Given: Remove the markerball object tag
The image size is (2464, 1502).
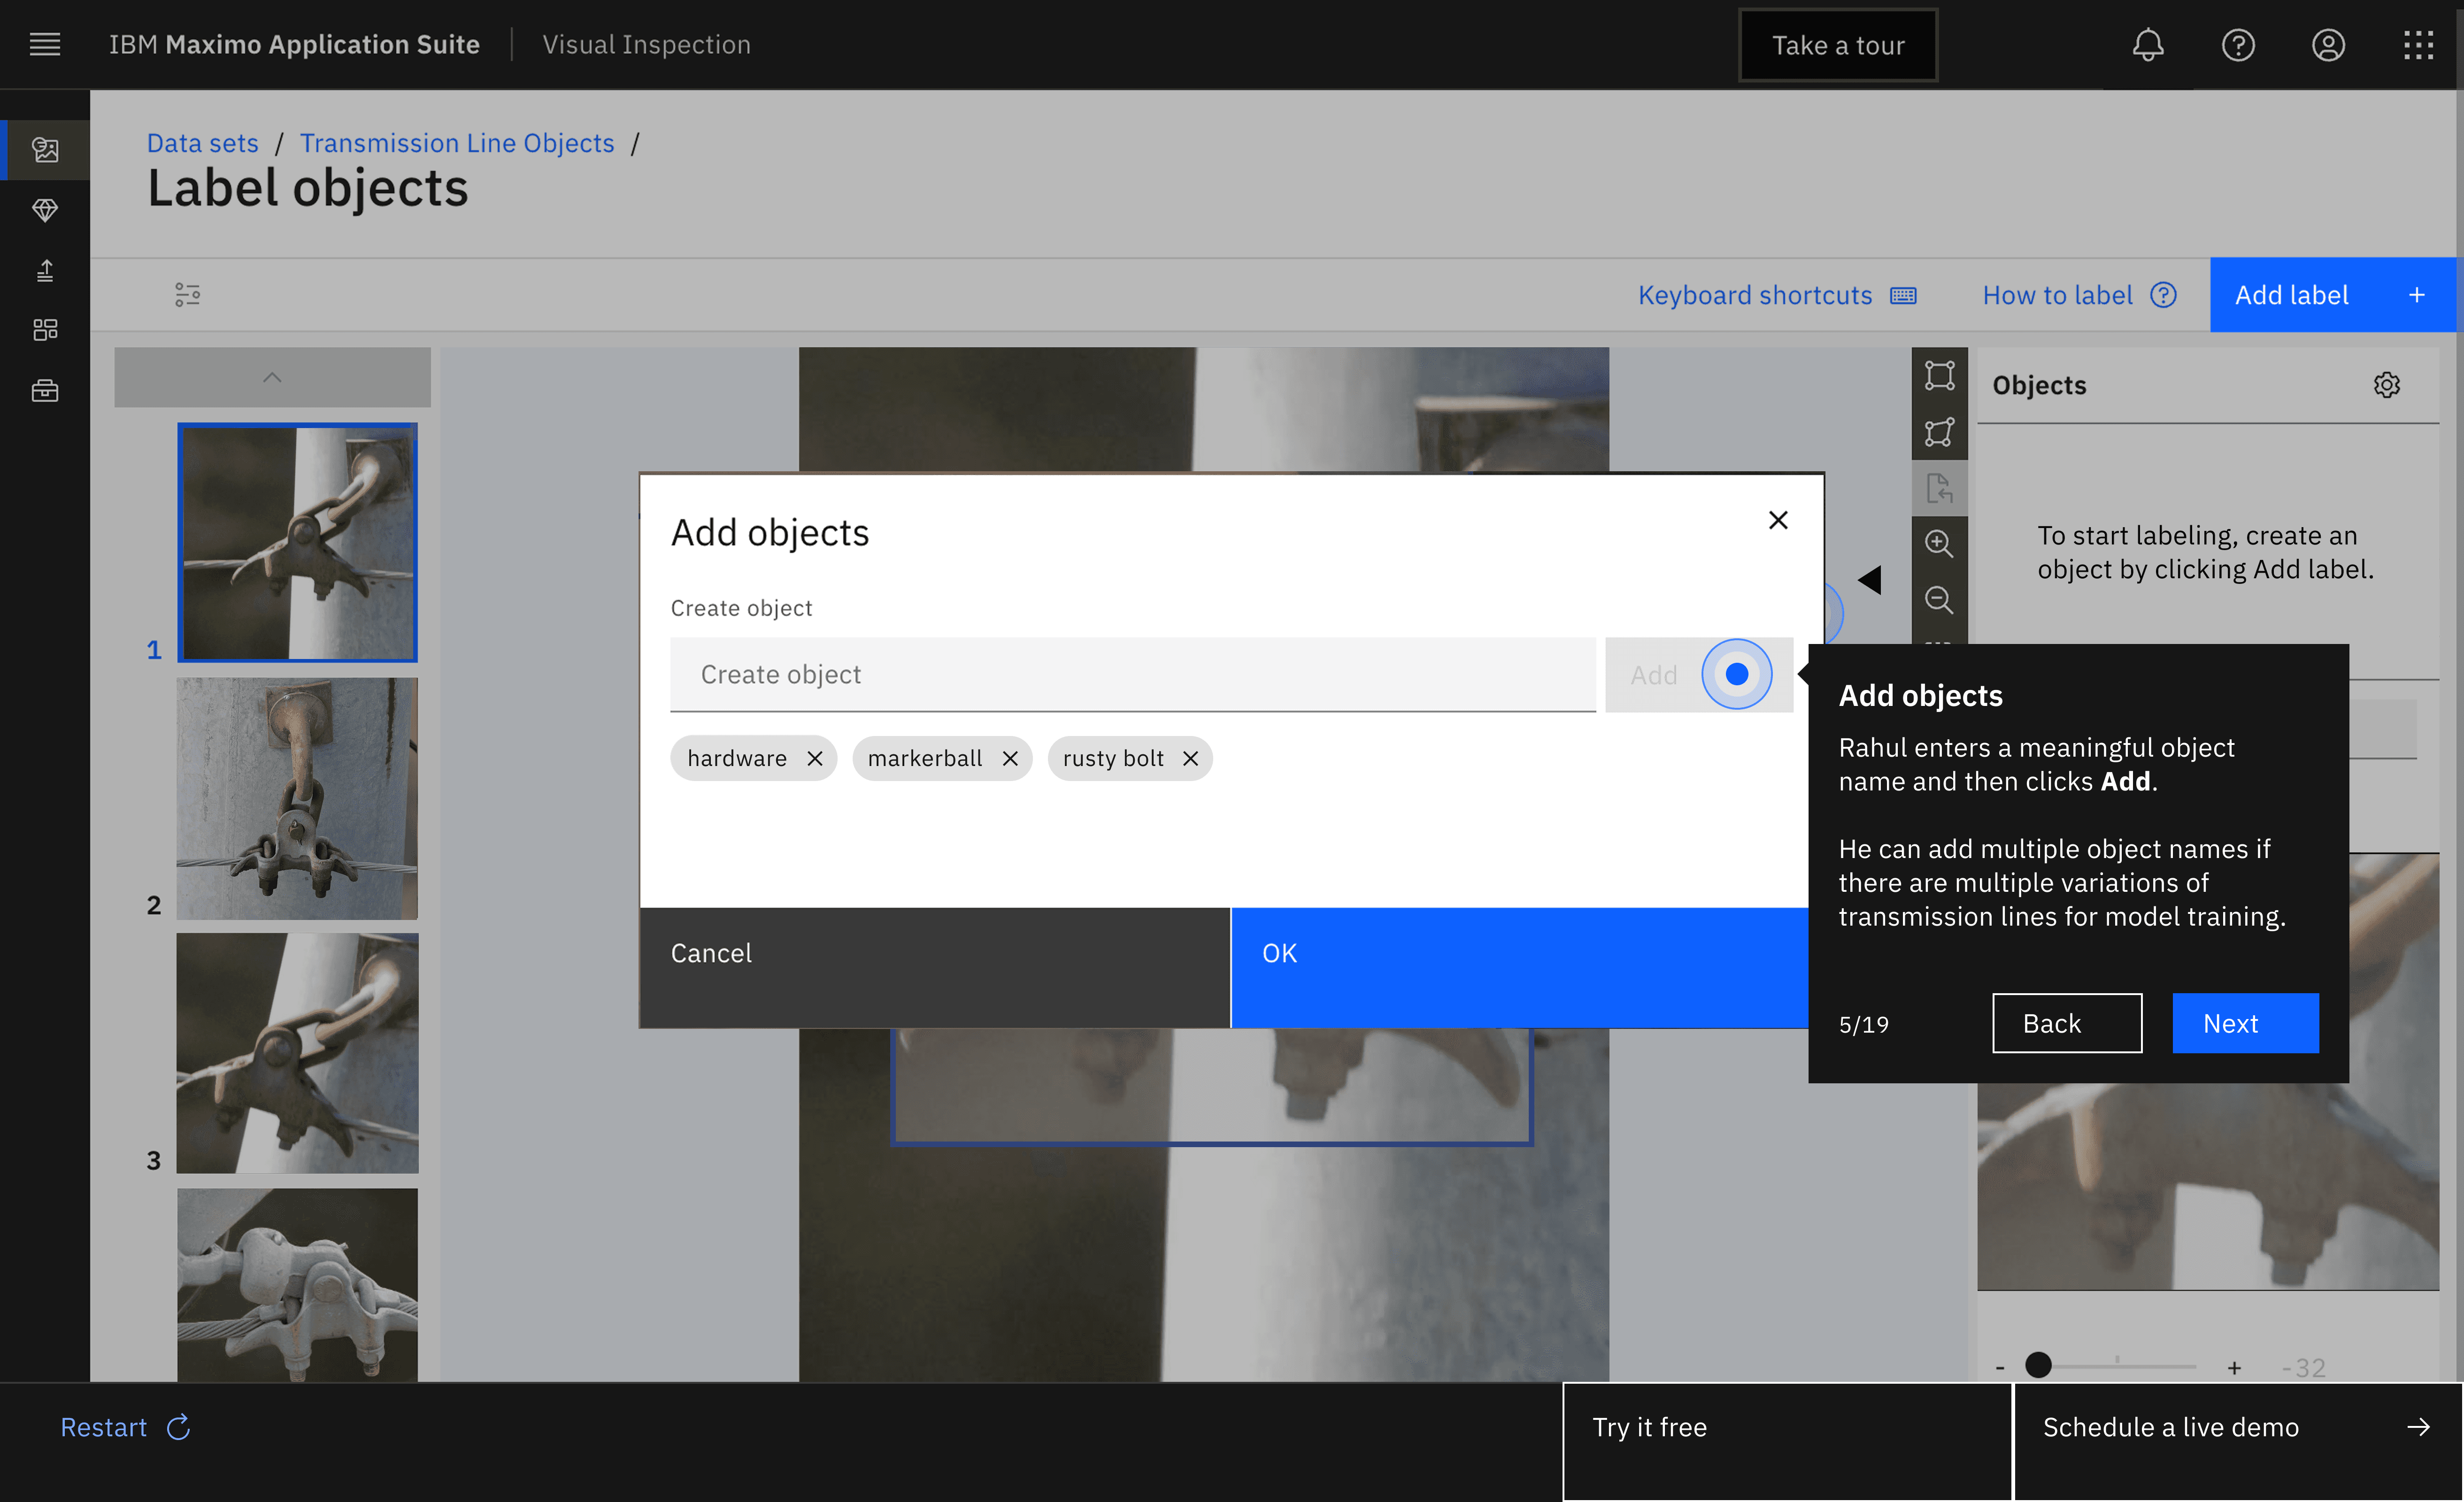Looking at the screenshot, I should pos(1010,758).
